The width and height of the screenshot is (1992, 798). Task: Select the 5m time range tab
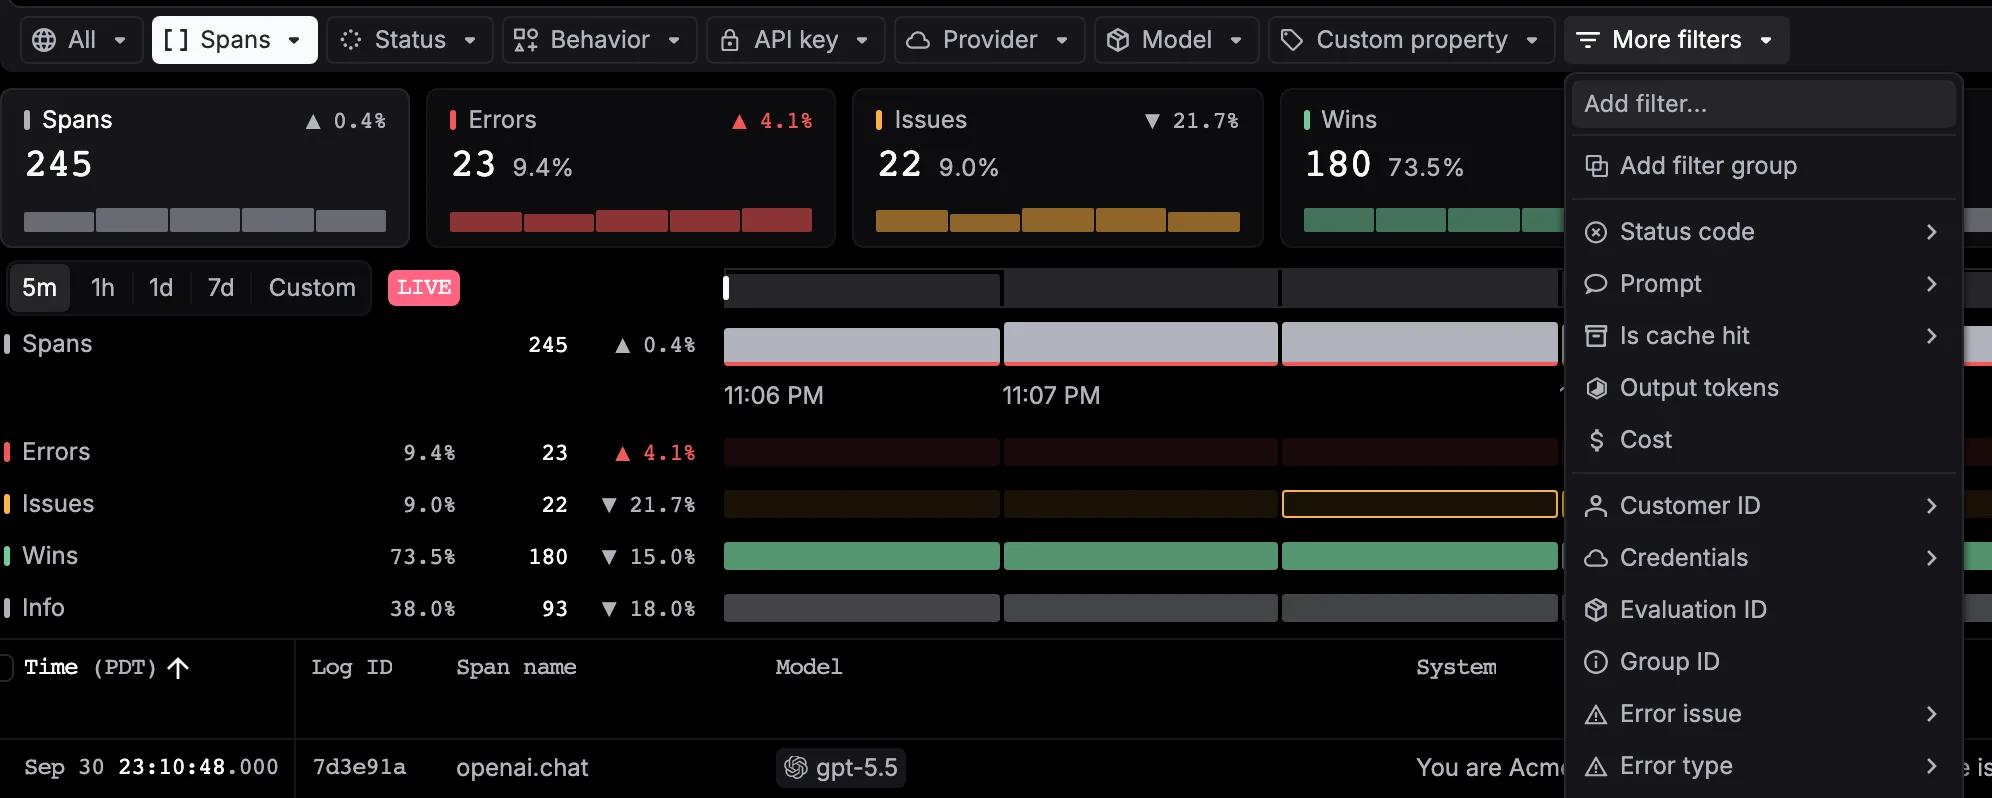40,288
